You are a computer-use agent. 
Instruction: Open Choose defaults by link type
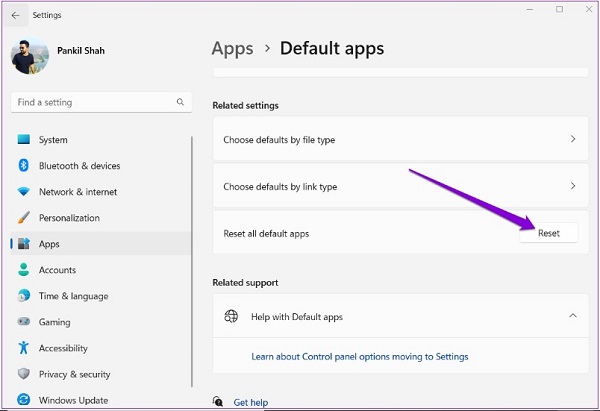click(400, 186)
